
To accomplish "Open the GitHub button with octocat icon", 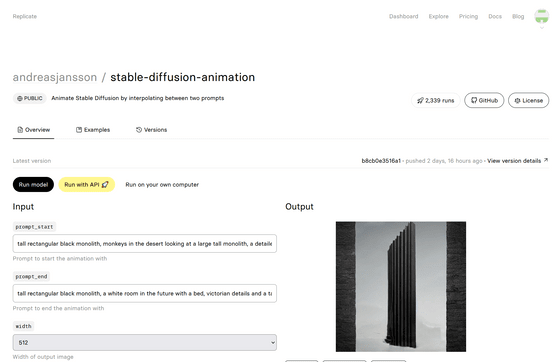I will pyautogui.click(x=484, y=100).
